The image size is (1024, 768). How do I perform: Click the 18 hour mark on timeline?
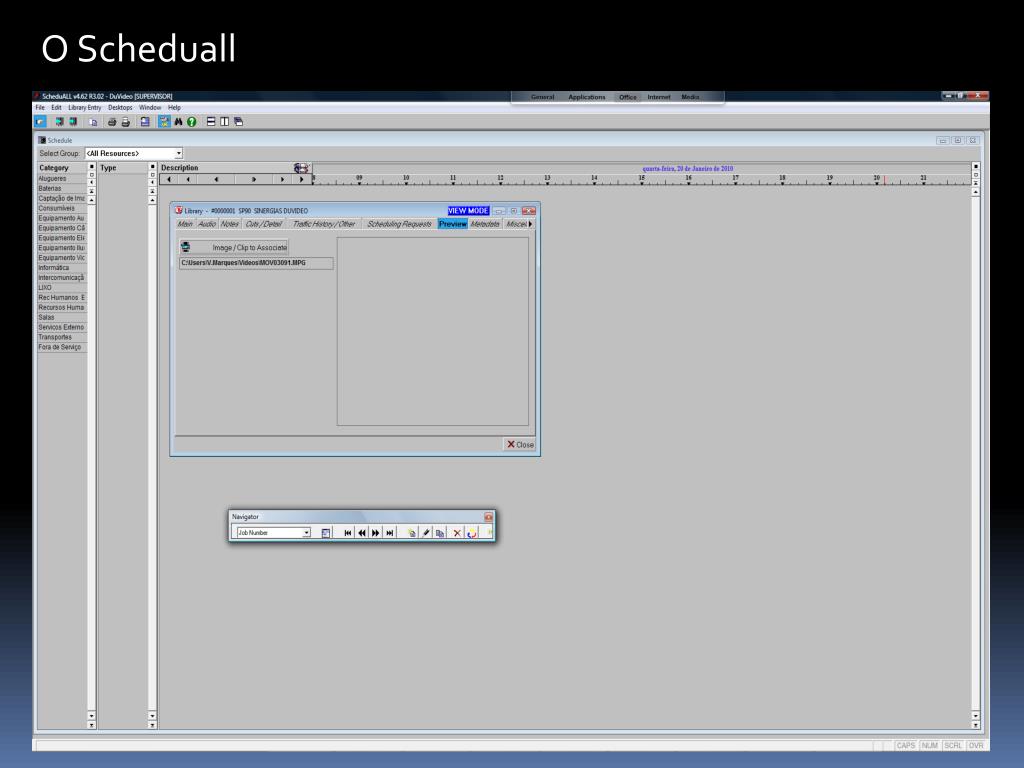coord(782,179)
